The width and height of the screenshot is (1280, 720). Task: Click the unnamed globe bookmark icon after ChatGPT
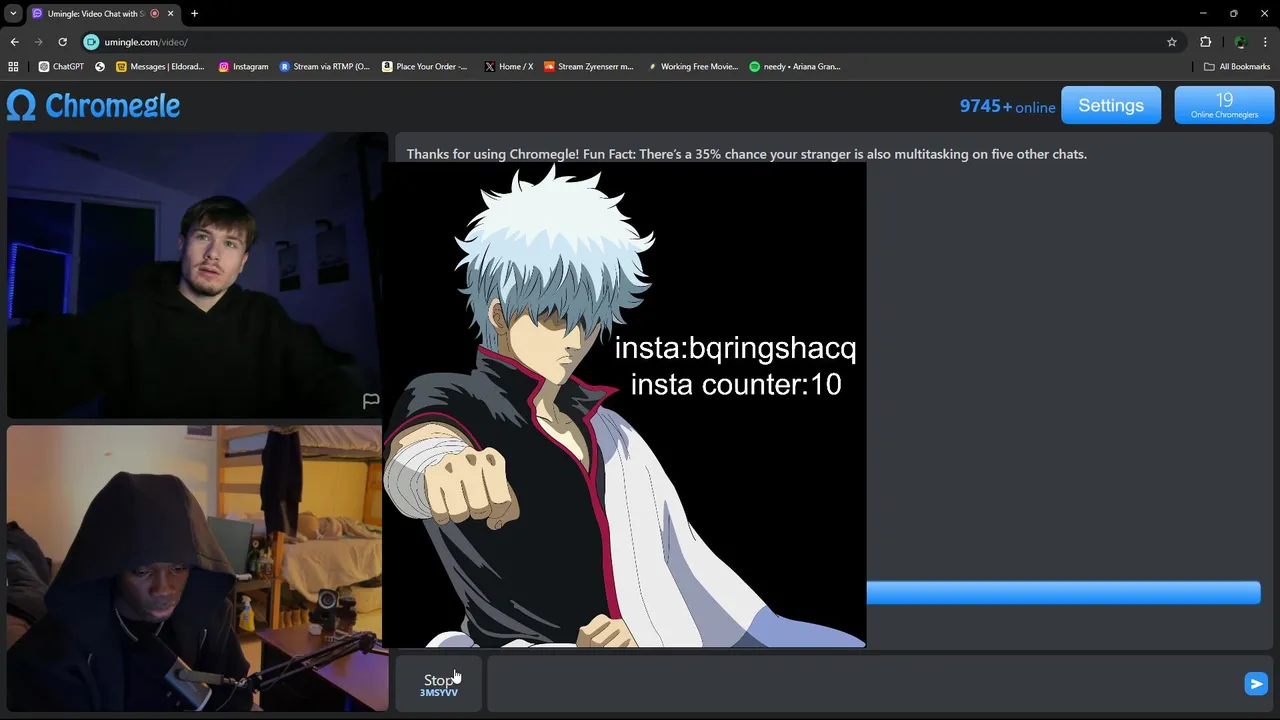coord(100,67)
